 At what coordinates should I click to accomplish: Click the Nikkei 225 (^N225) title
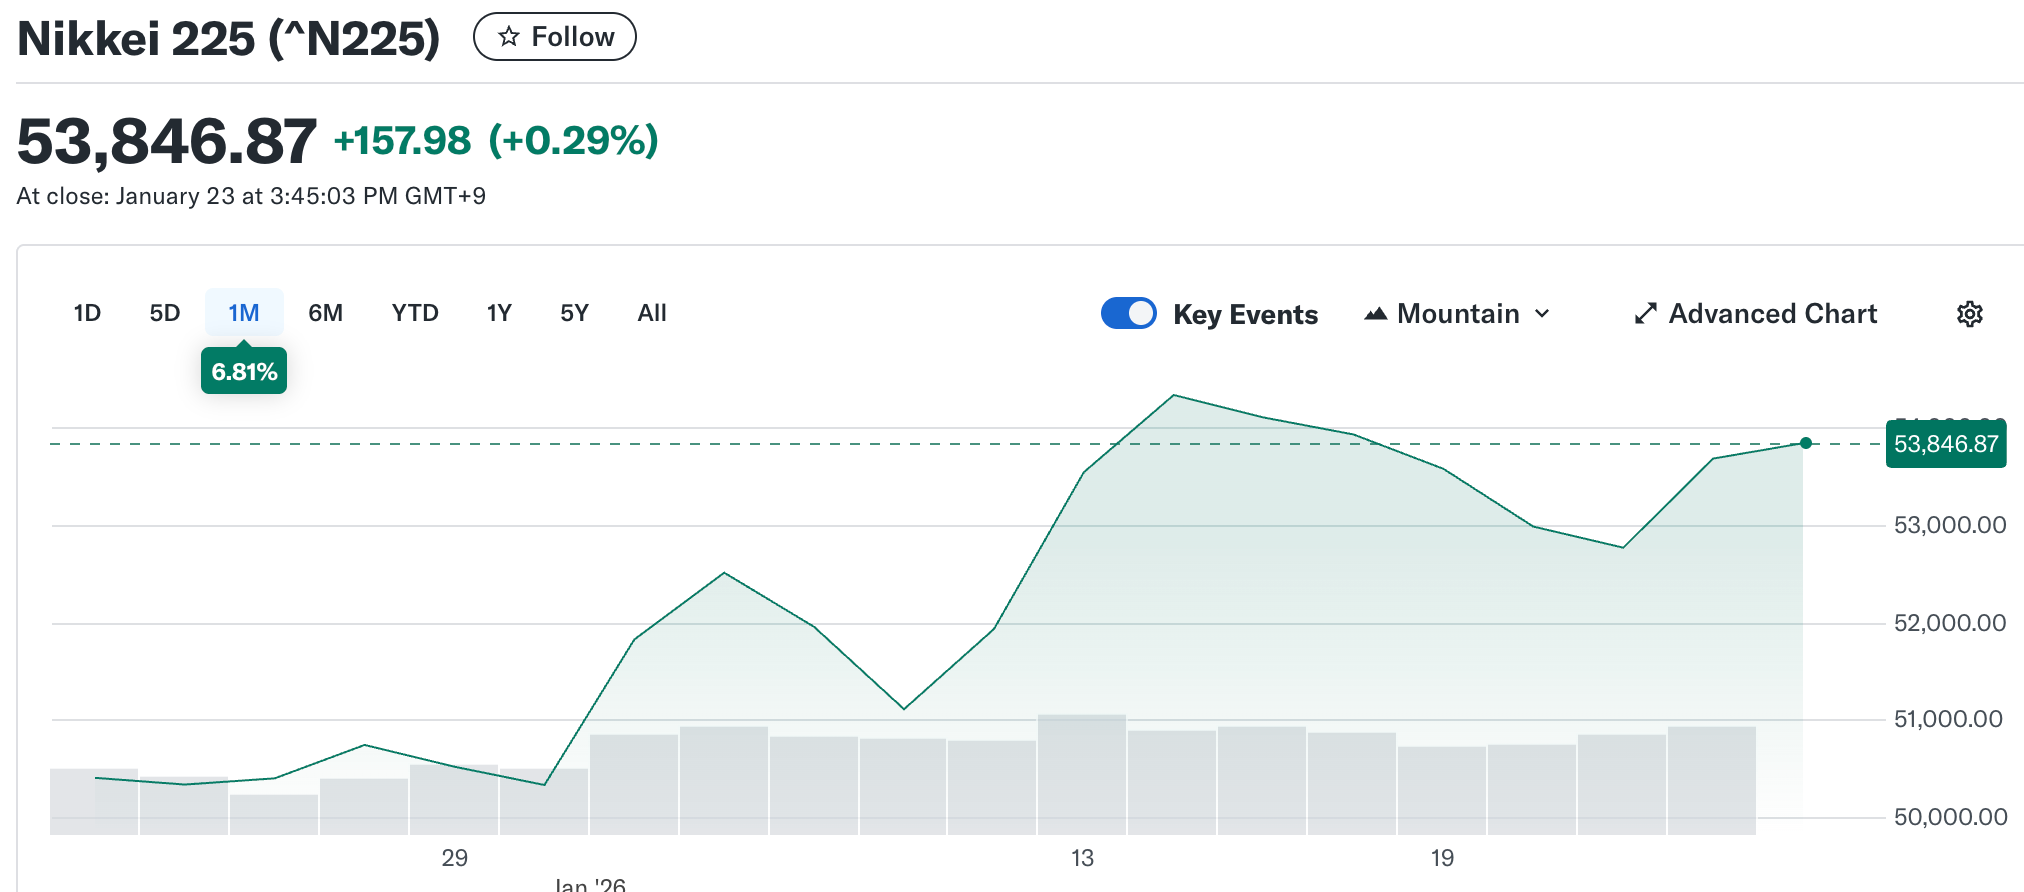[229, 39]
